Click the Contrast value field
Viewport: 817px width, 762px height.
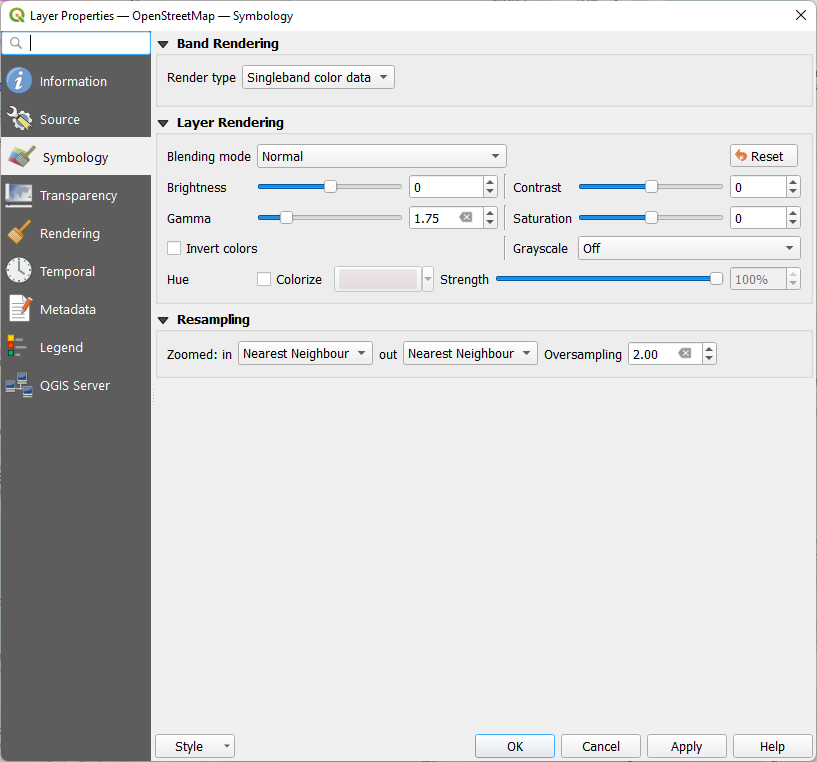coord(758,187)
